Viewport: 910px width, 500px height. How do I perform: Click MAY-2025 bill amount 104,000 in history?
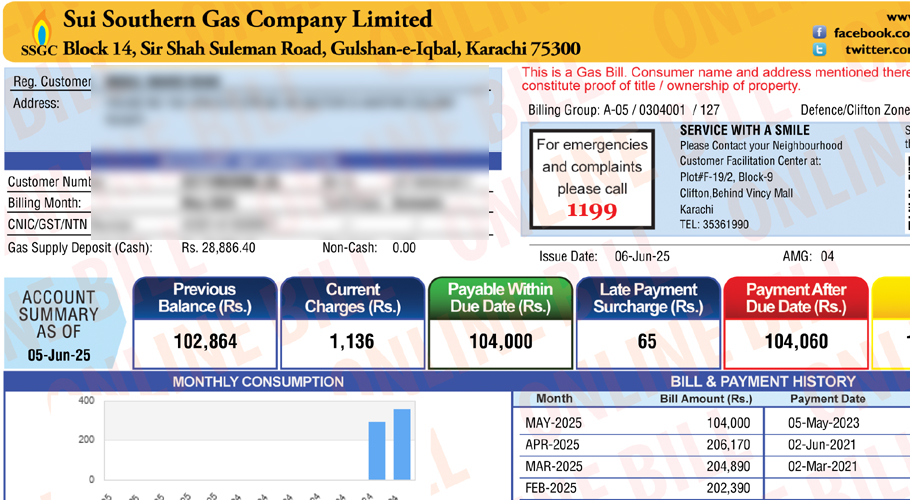[x=728, y=423]
